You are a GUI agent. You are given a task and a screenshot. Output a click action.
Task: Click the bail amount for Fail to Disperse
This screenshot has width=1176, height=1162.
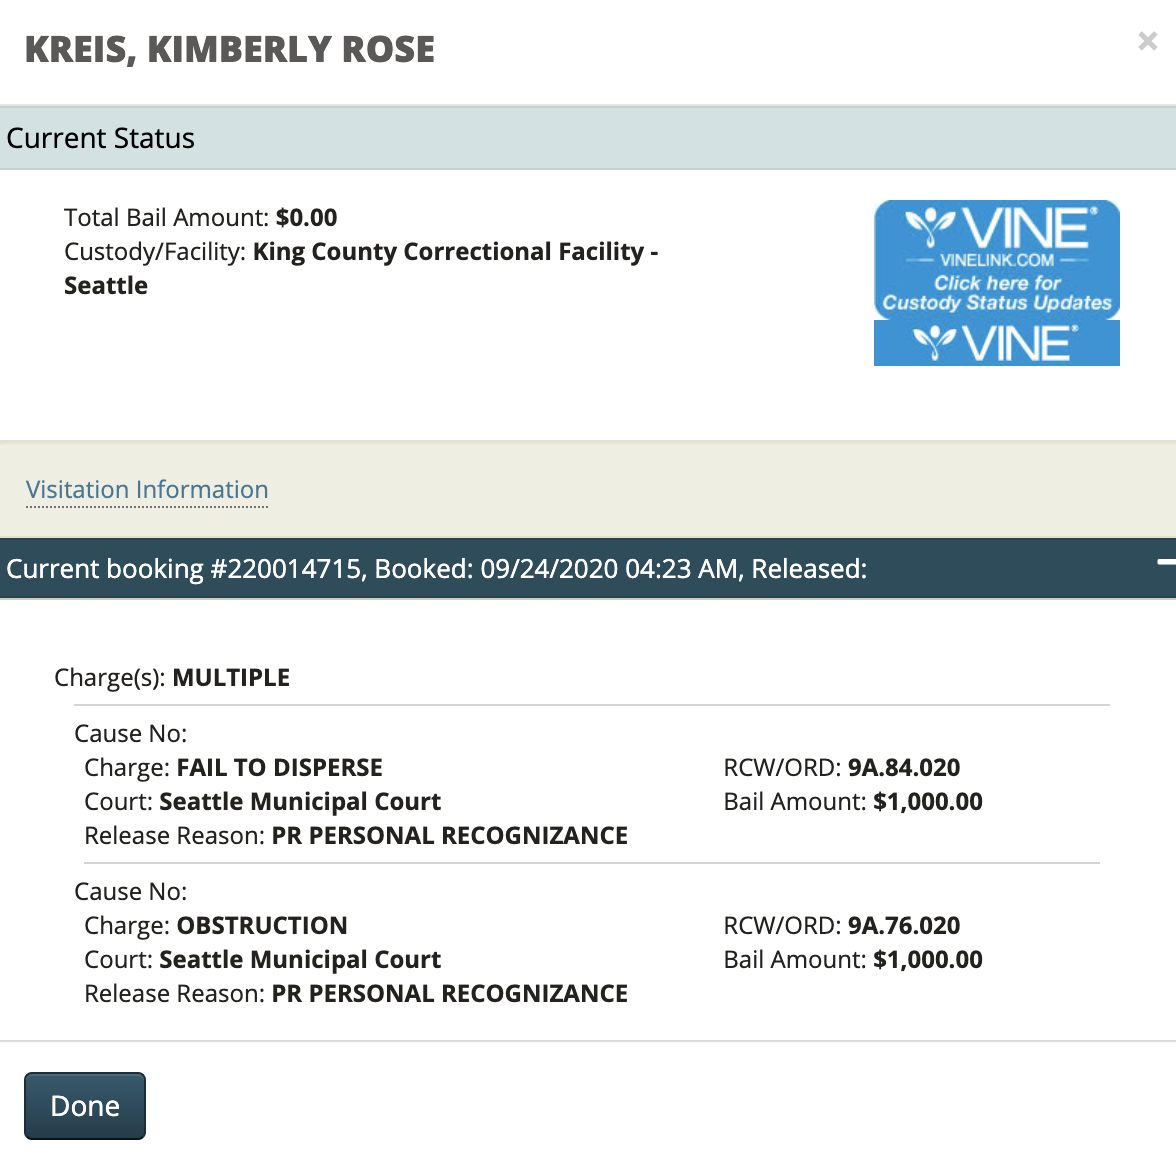tap(927, 801)
